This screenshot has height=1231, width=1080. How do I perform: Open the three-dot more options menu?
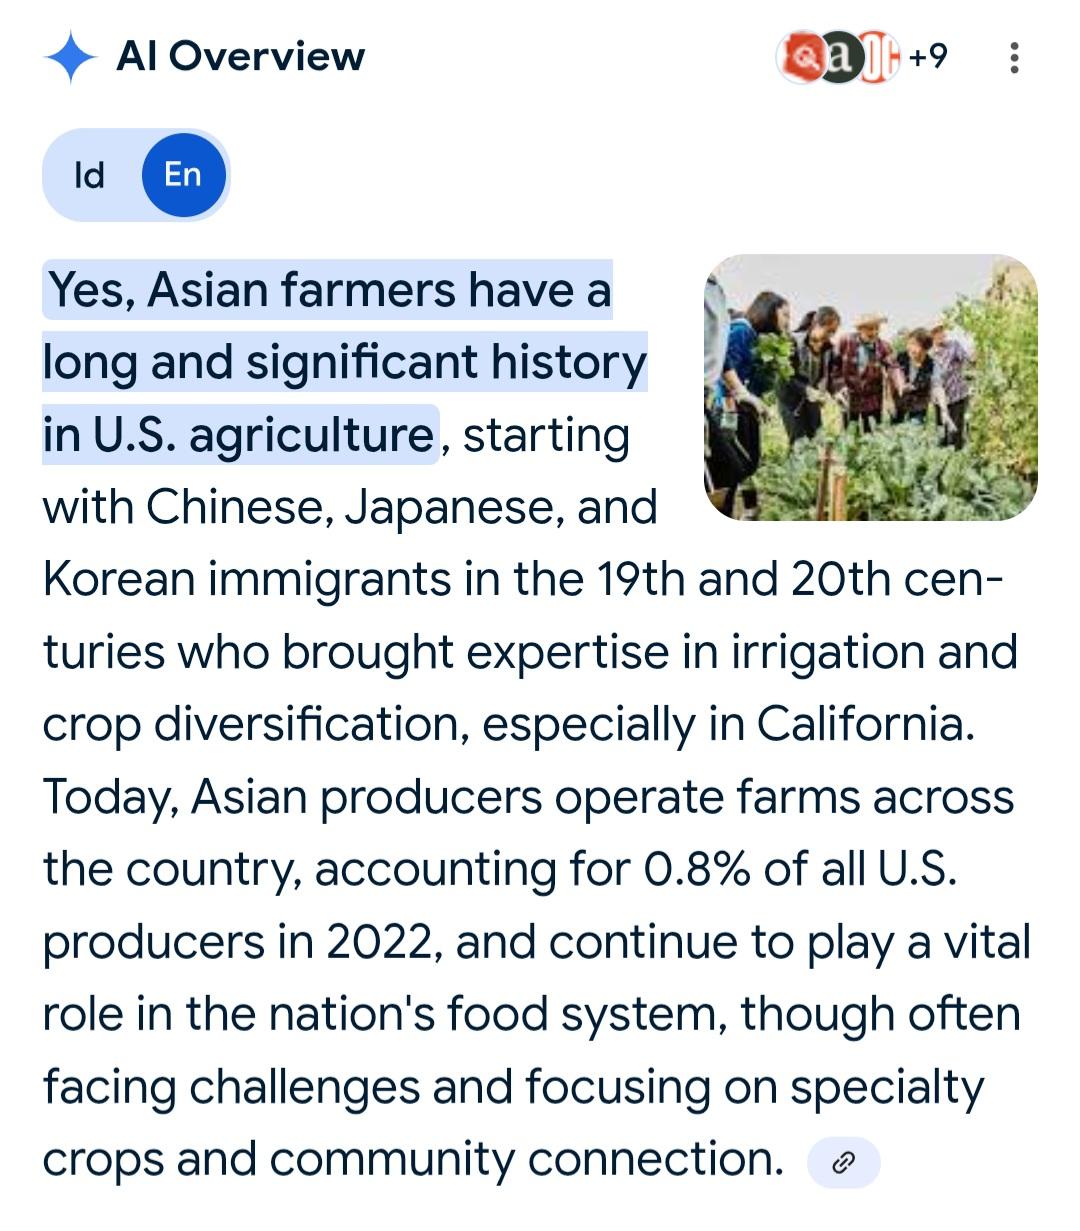point(1014,58)
